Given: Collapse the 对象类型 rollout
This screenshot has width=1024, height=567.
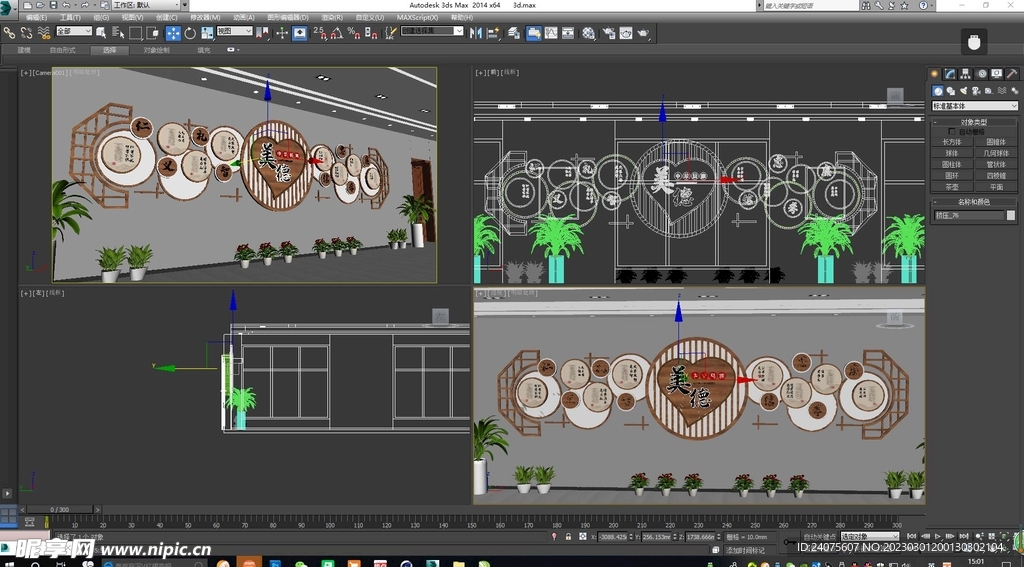Looking at the screenshot, I should 974,122.
